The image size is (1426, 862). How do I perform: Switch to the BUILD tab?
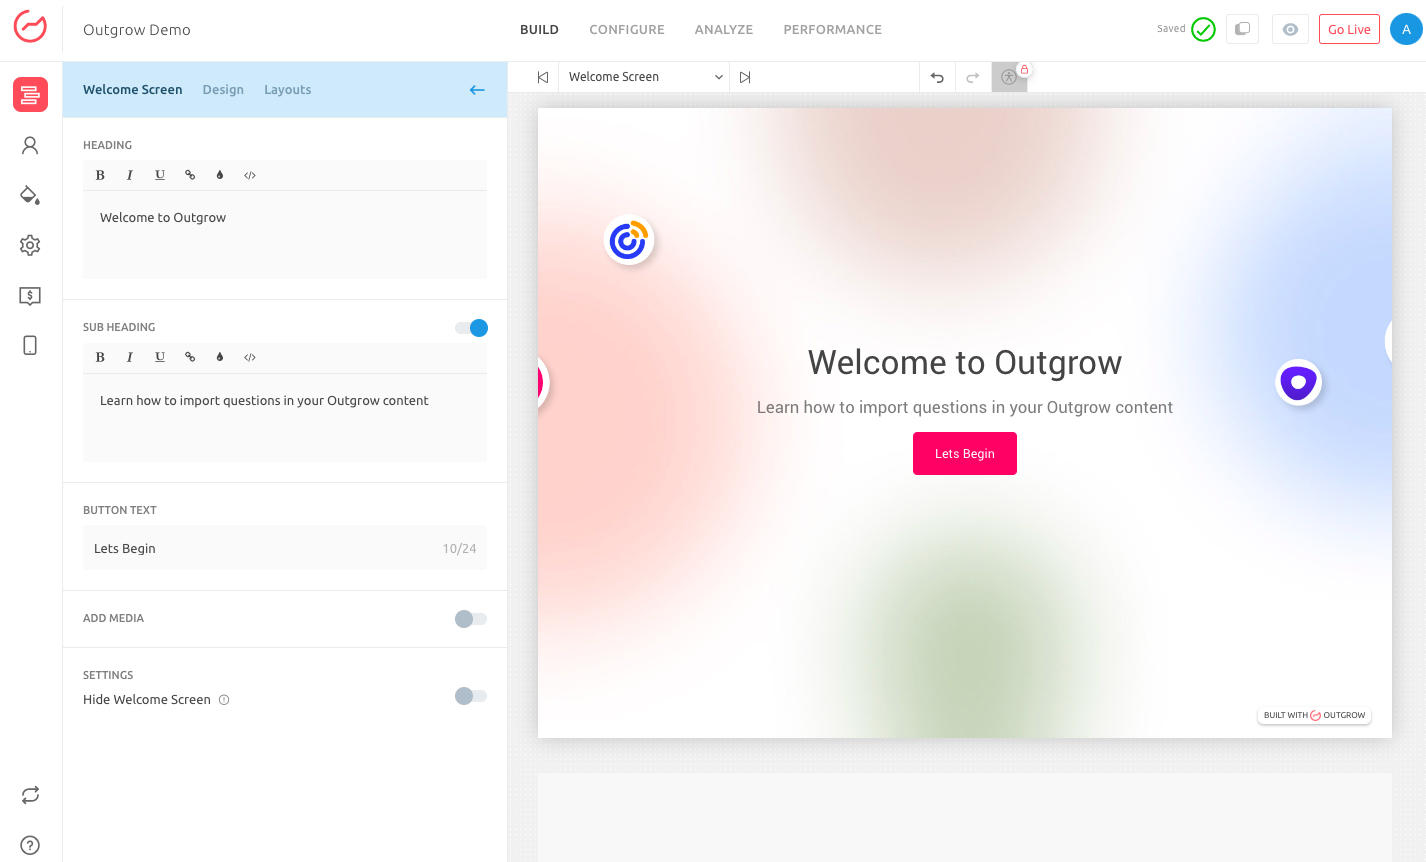point(539,30)
